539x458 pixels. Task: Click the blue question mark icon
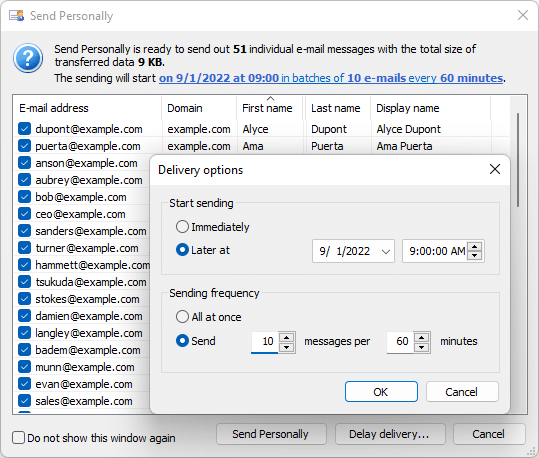tap(28, 58)
